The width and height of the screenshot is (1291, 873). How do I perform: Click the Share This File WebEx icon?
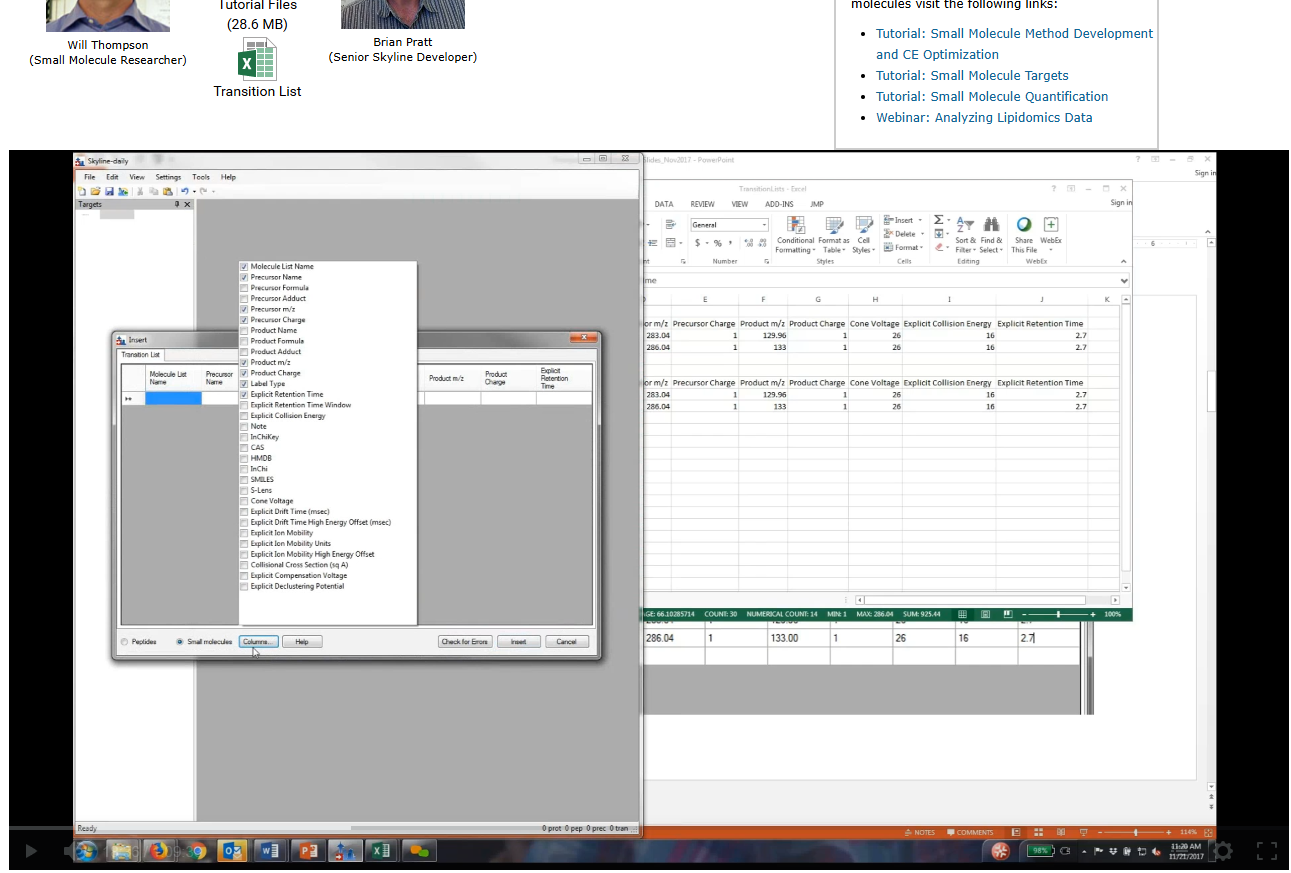1023,225
